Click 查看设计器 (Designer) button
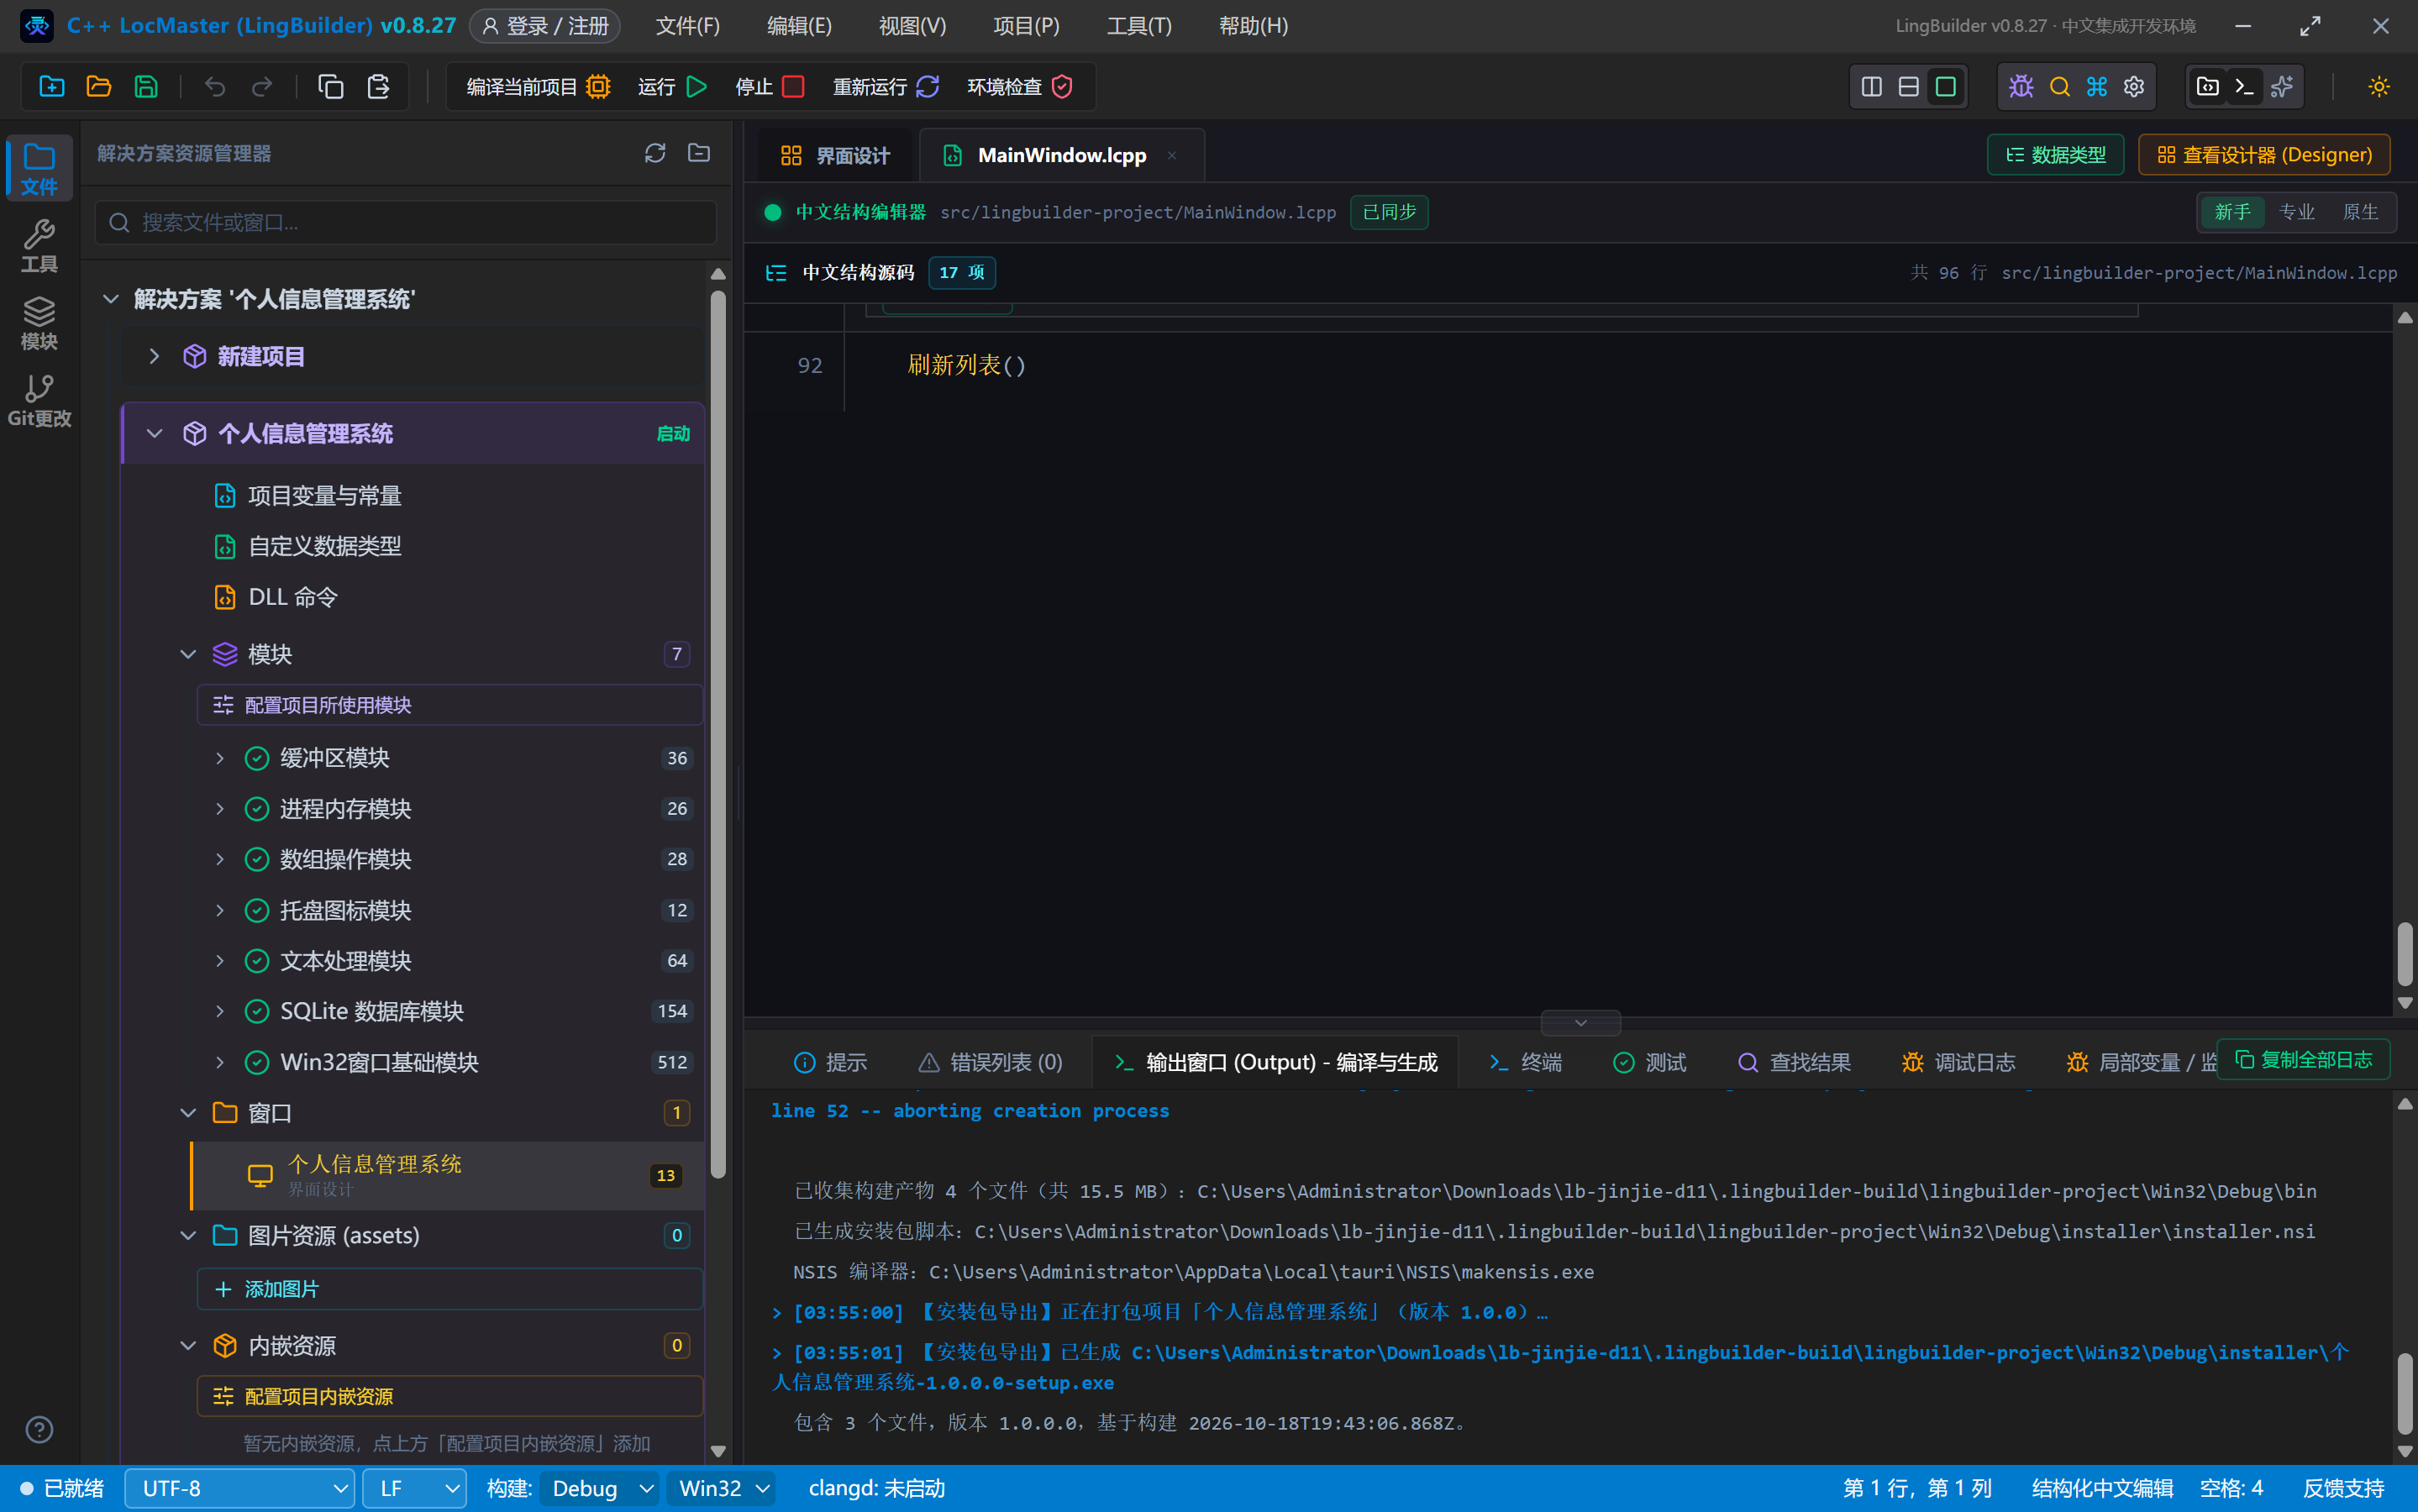This screenshot has height=1512, width=2418. pos(2264,155)
